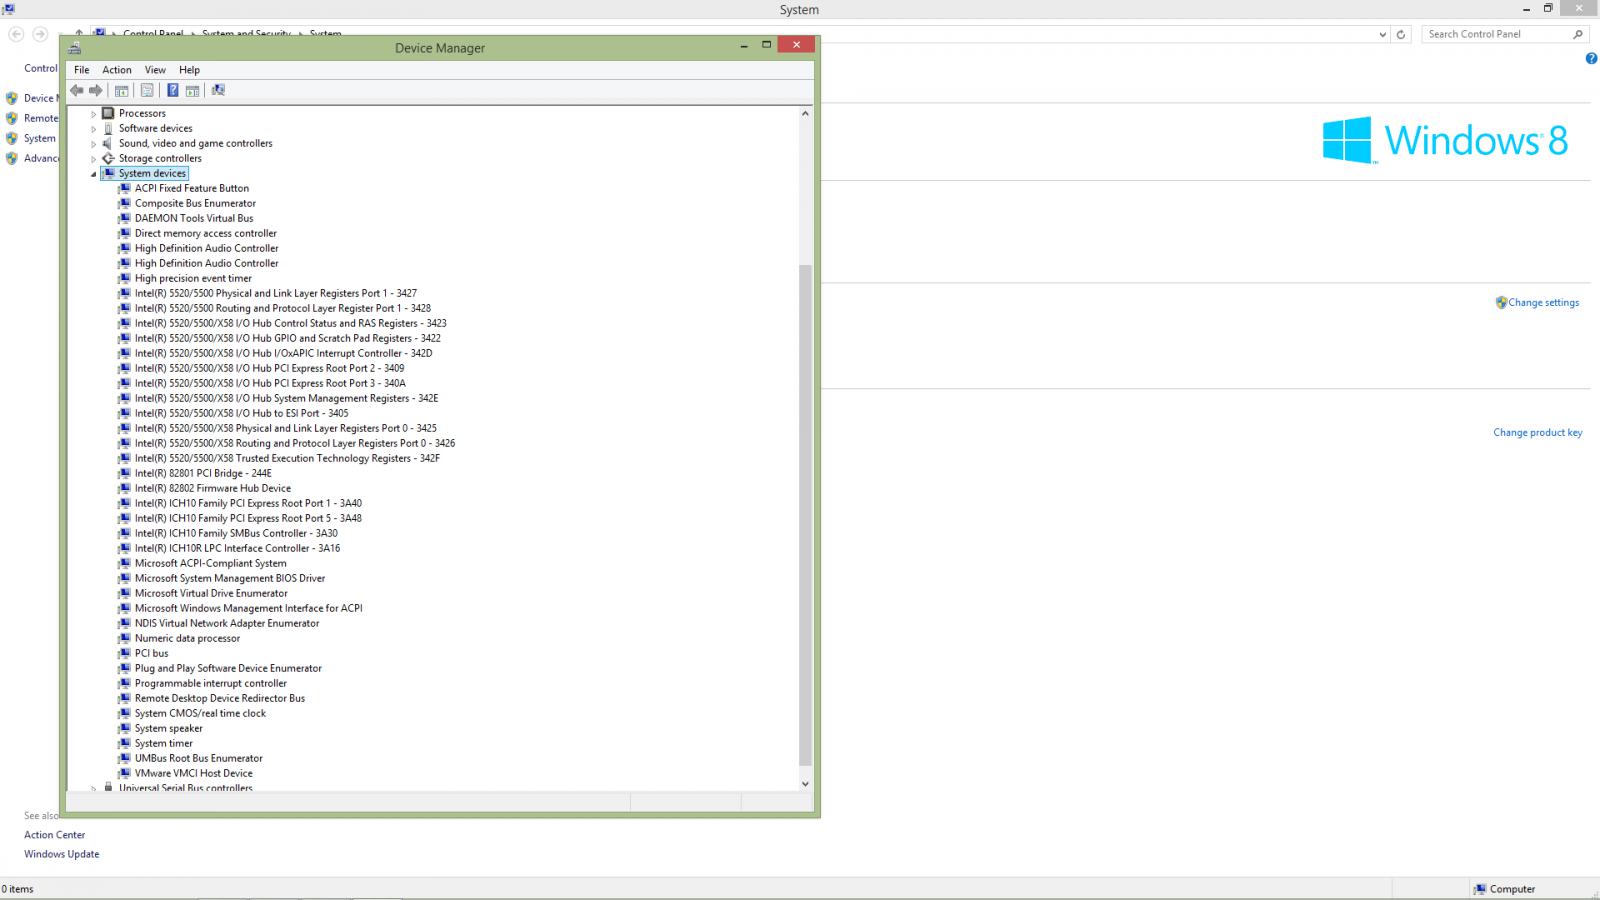Click the System devices computer icon
Screen dimensions: 1600x900
(x=109, y=173)
